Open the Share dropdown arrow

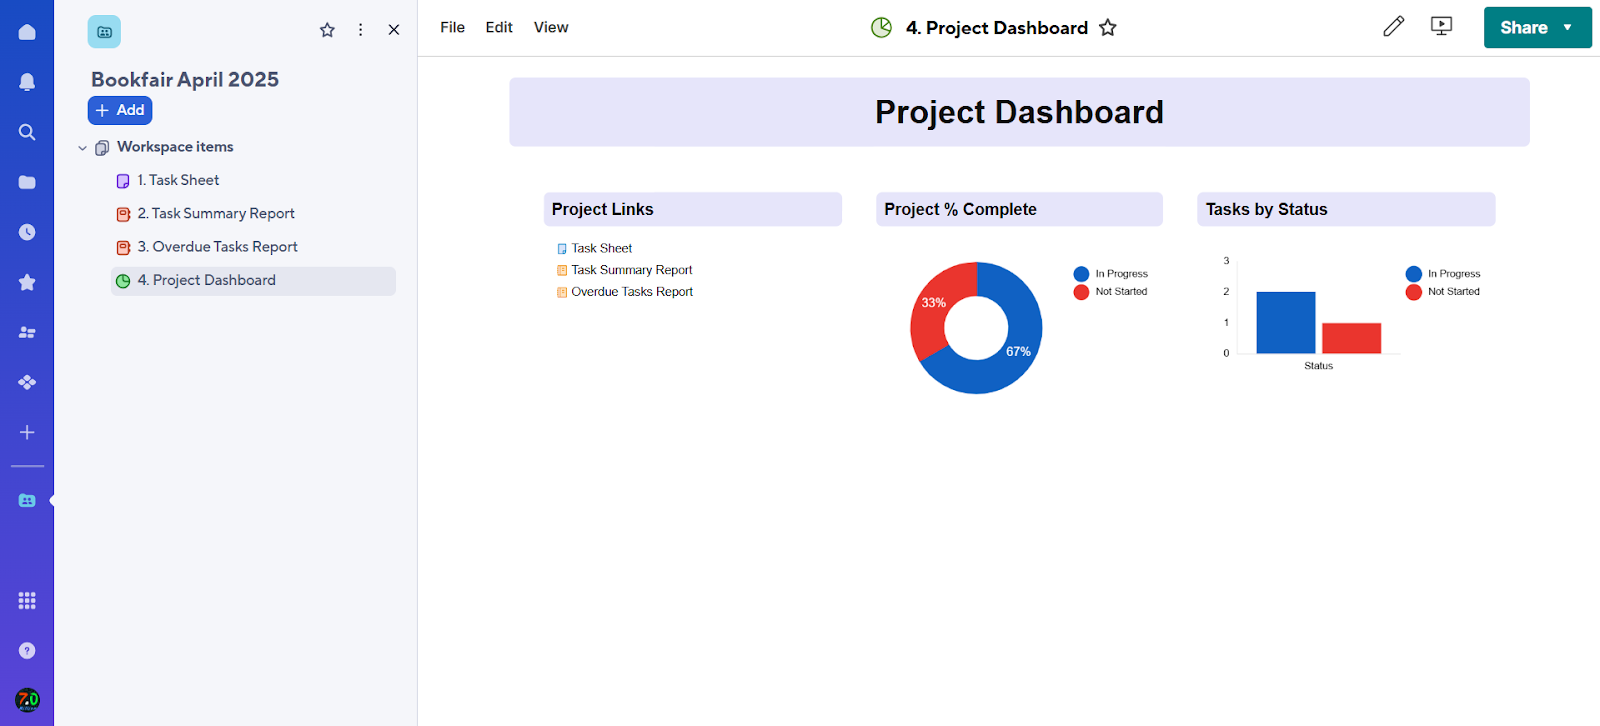1568,28
